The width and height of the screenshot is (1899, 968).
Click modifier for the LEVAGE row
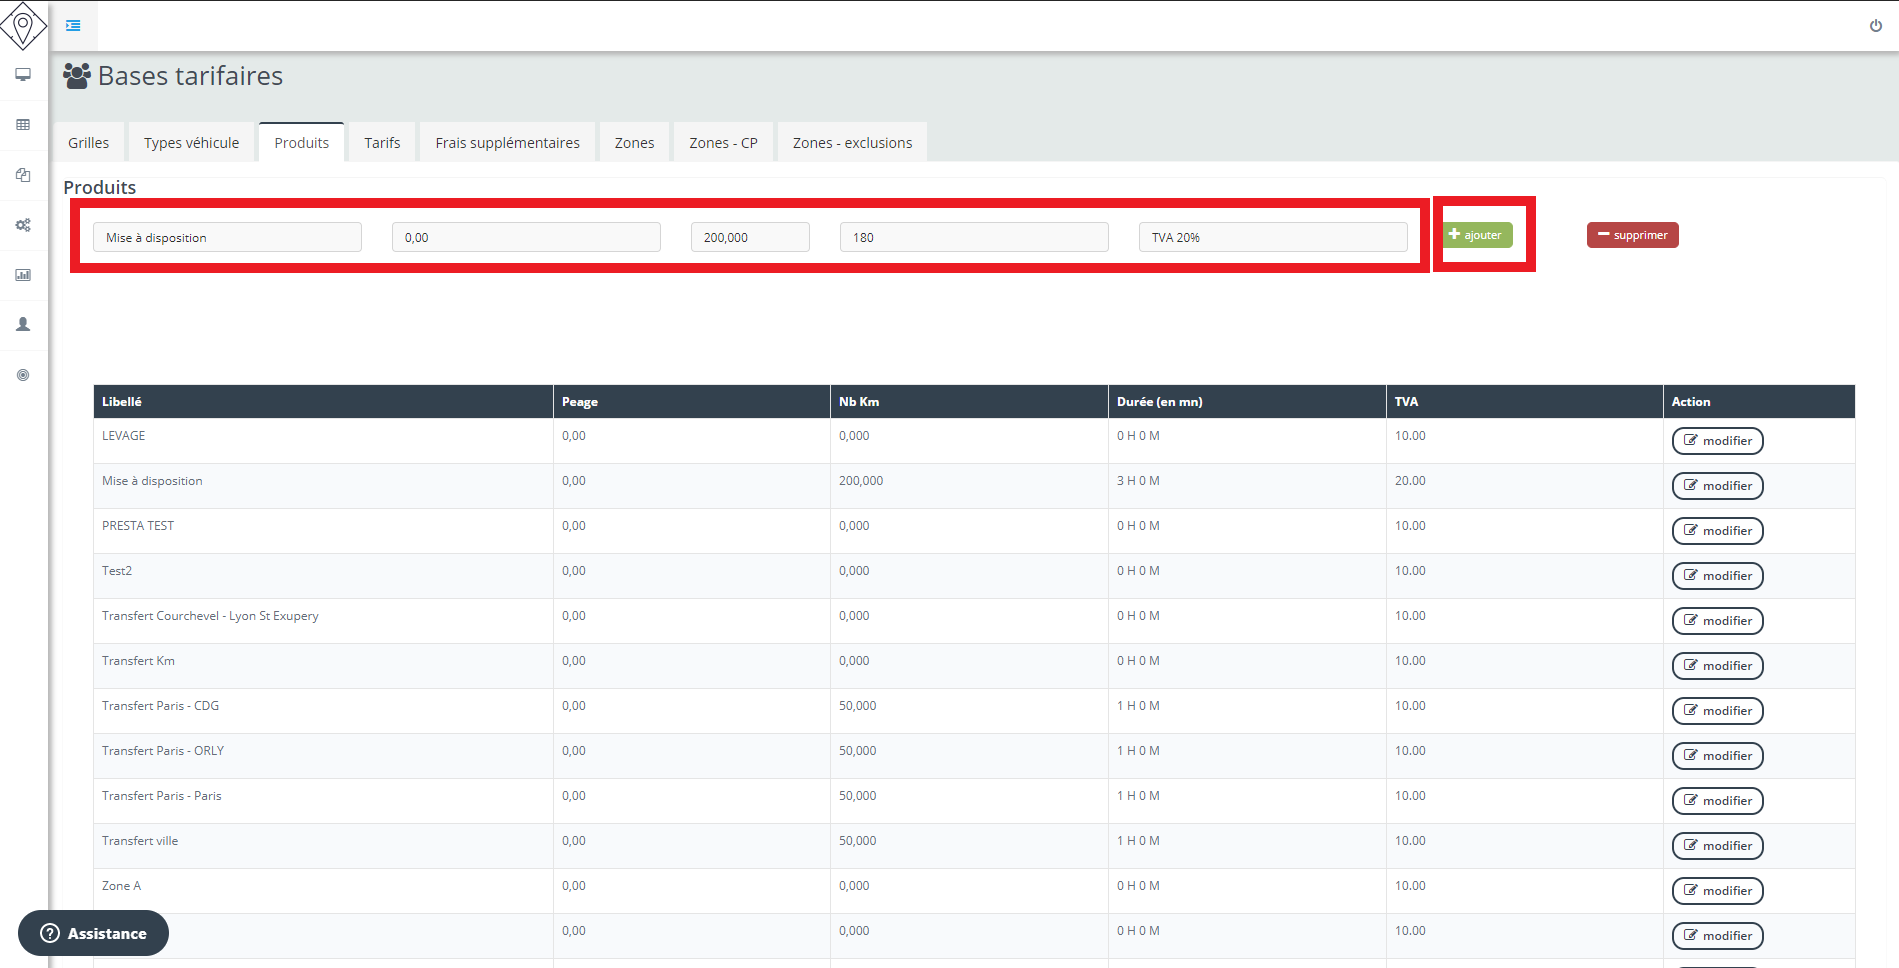(1717, 441)
